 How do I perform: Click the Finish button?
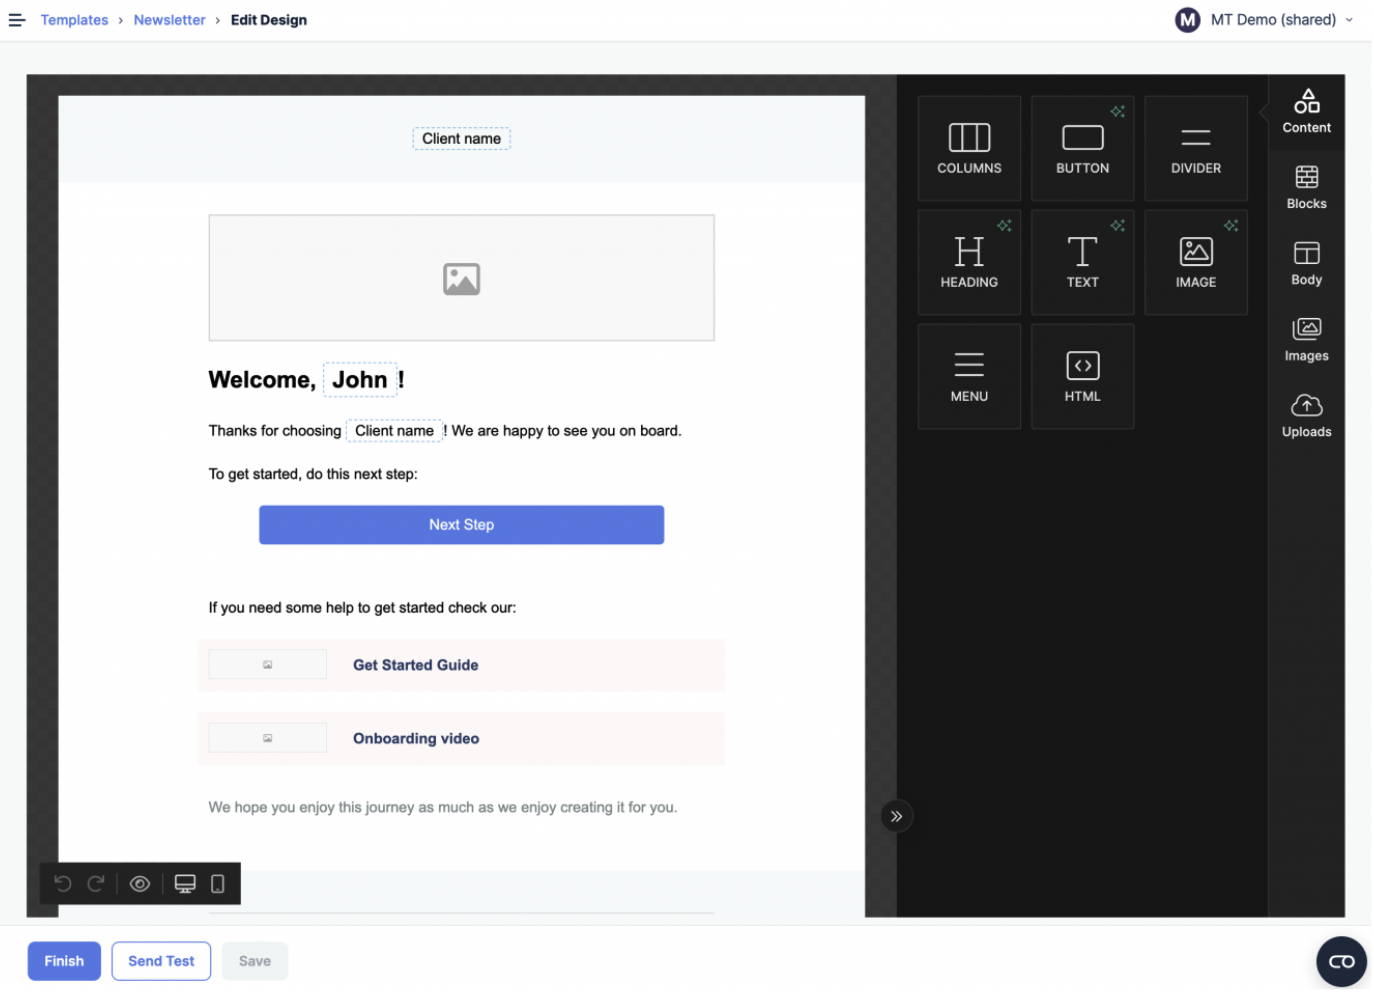click(64, 961)
